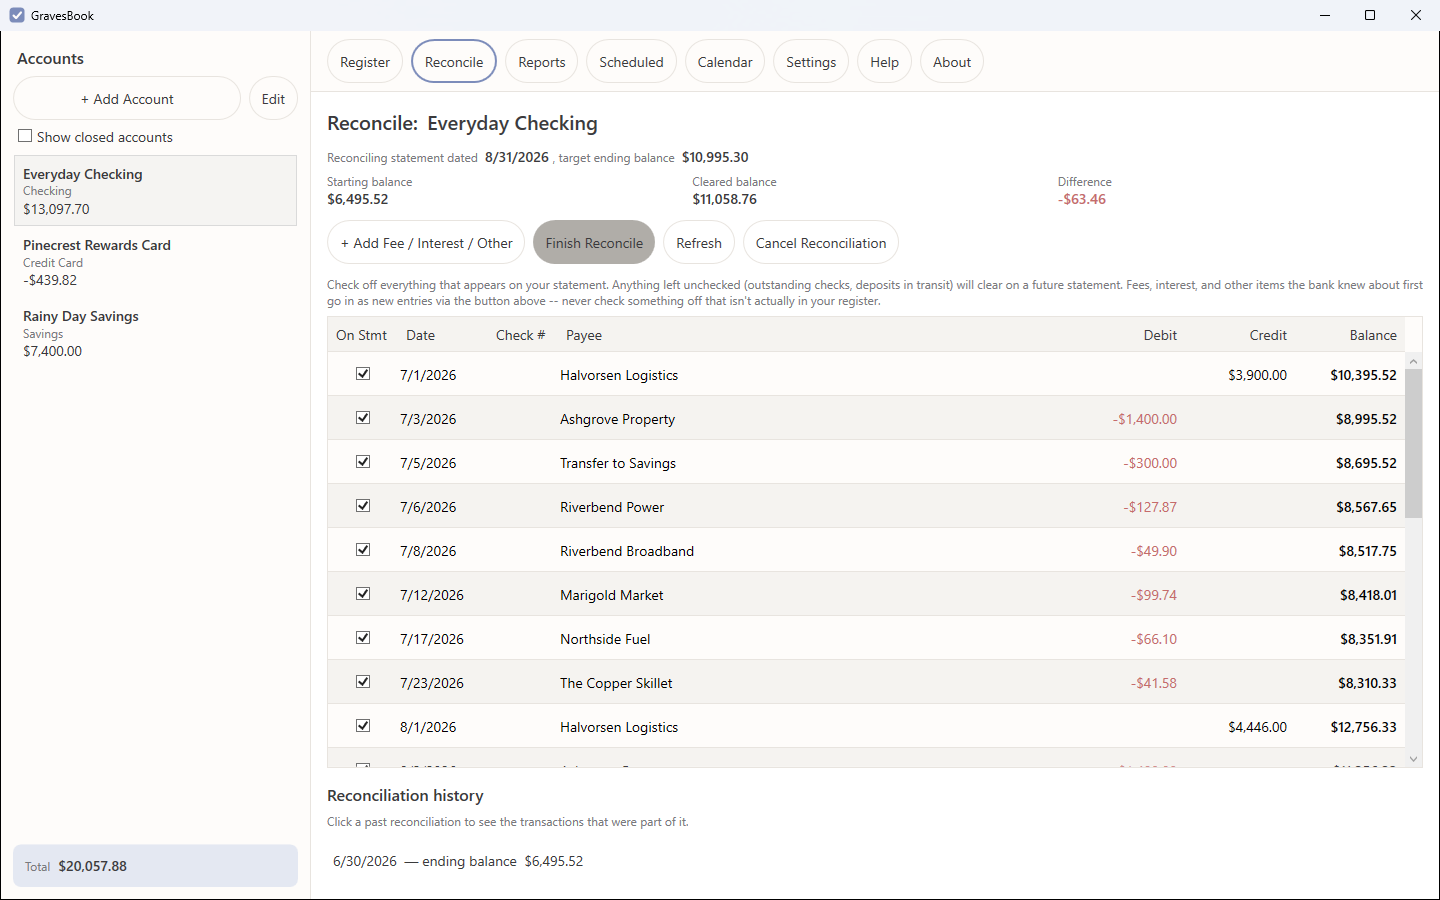Go to the Scheduled tab
1440x900 pixels.
(631, 62)
